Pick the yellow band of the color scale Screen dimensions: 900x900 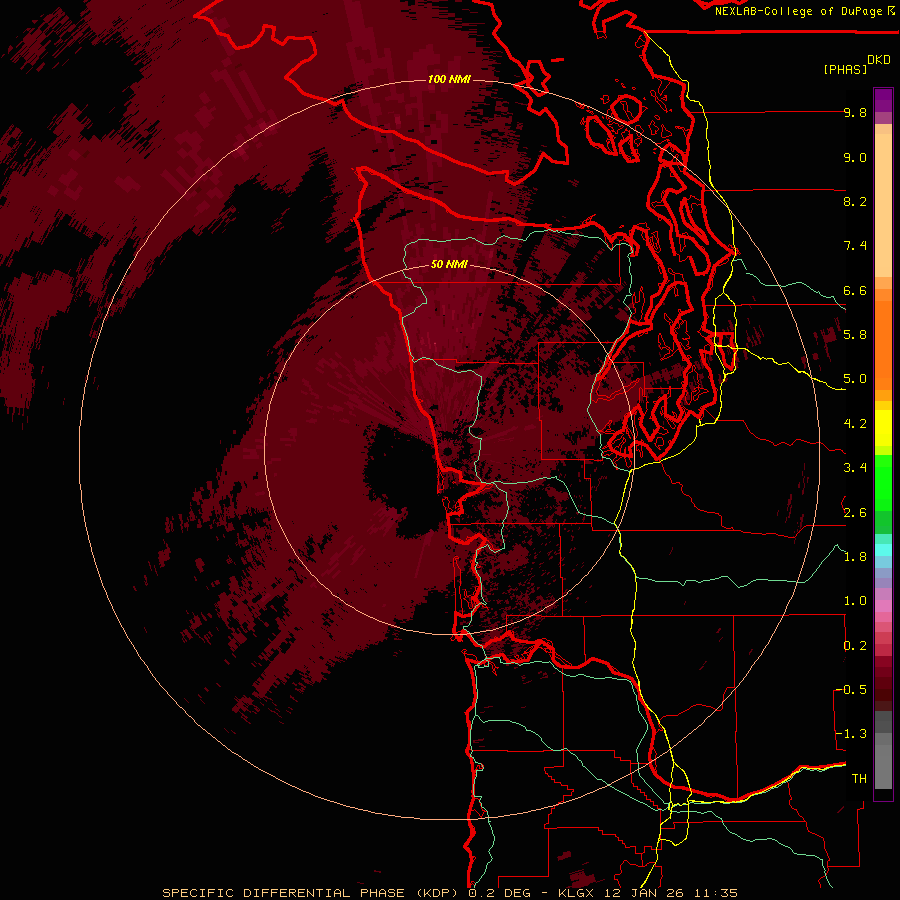tap(883, 428)
